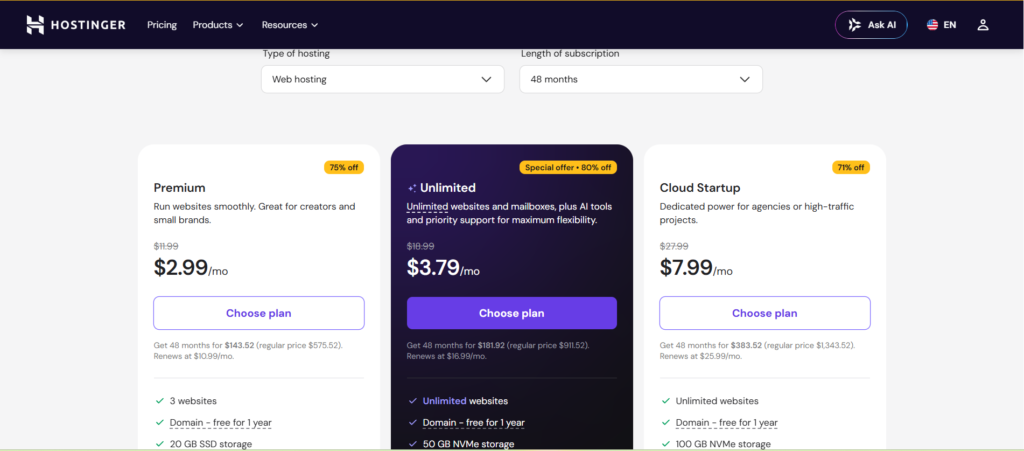
Task: Click the $7.99/mo price
Action: [696, 268]
